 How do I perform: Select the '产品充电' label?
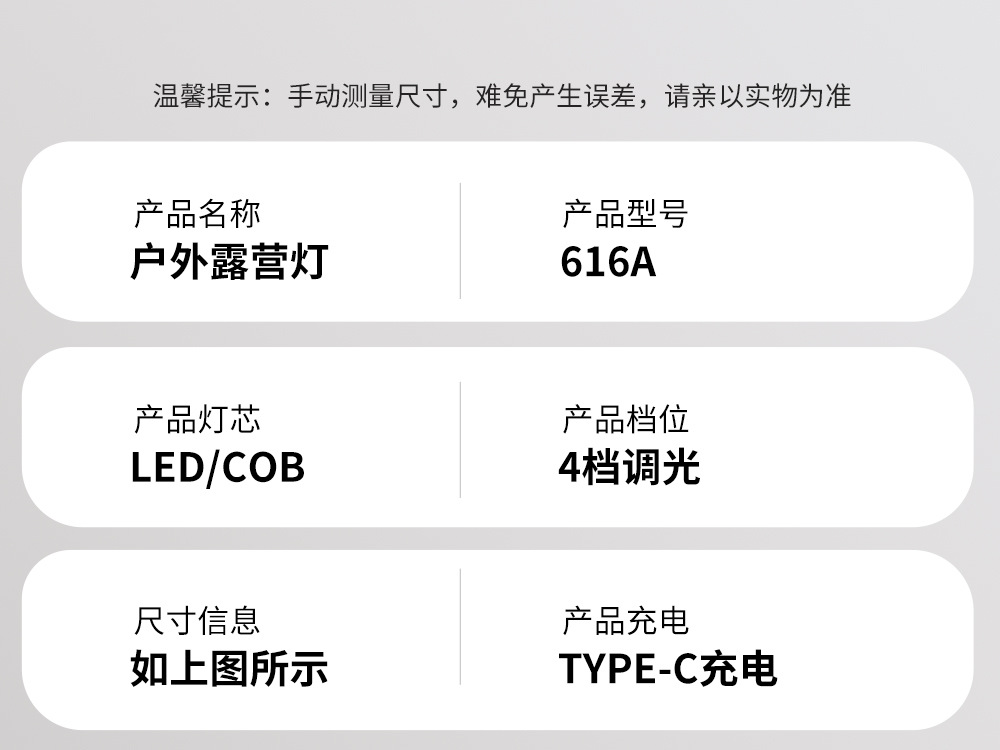tap(625, 621)
